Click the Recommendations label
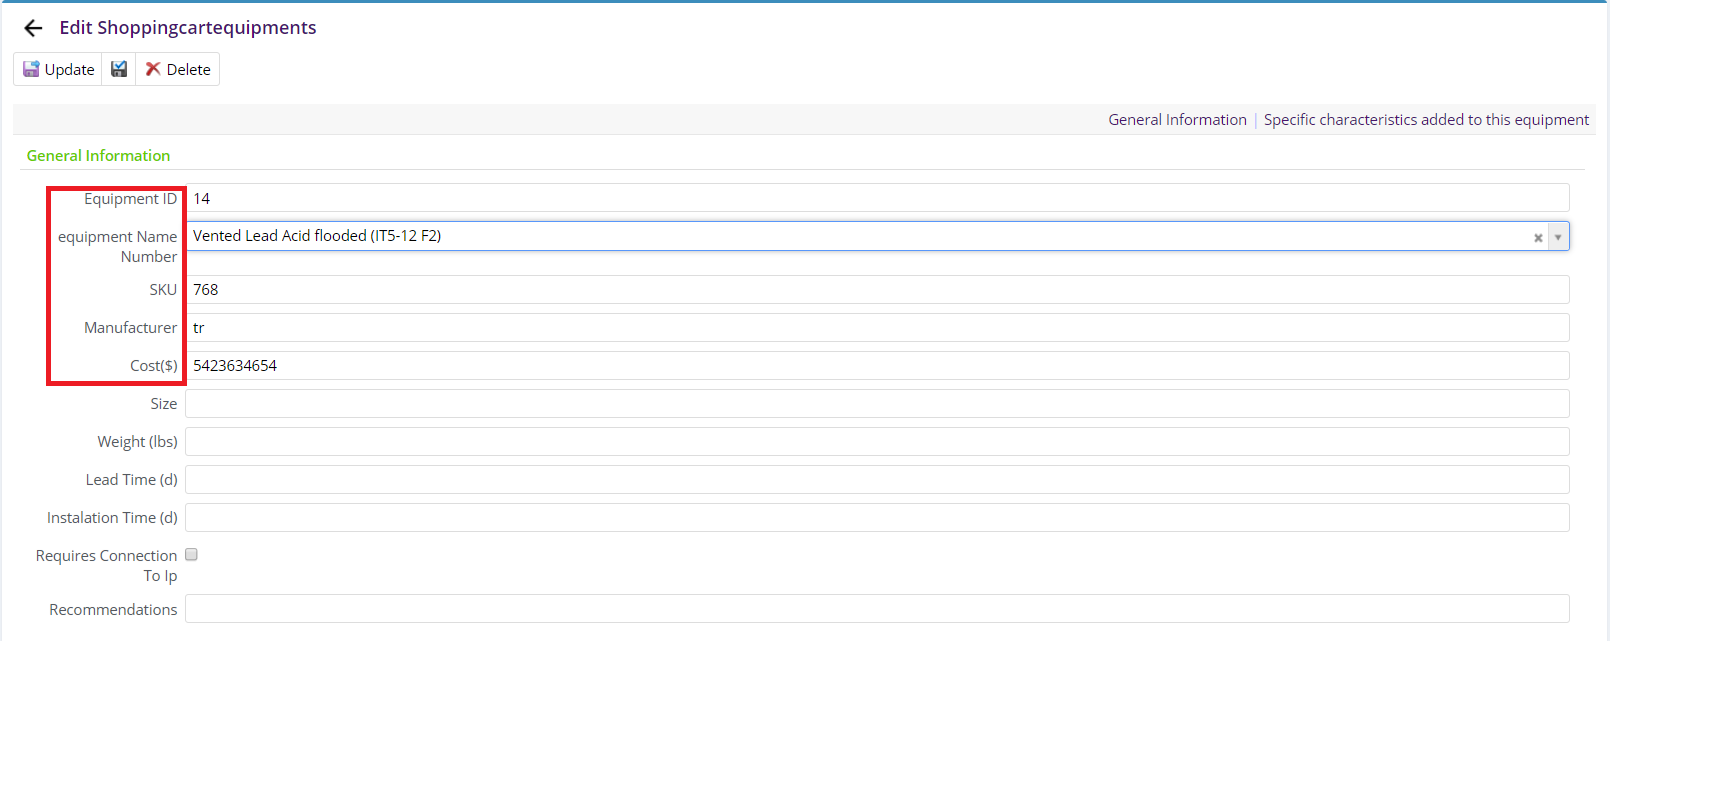1721x793 pixels. (x=113, y=610)
